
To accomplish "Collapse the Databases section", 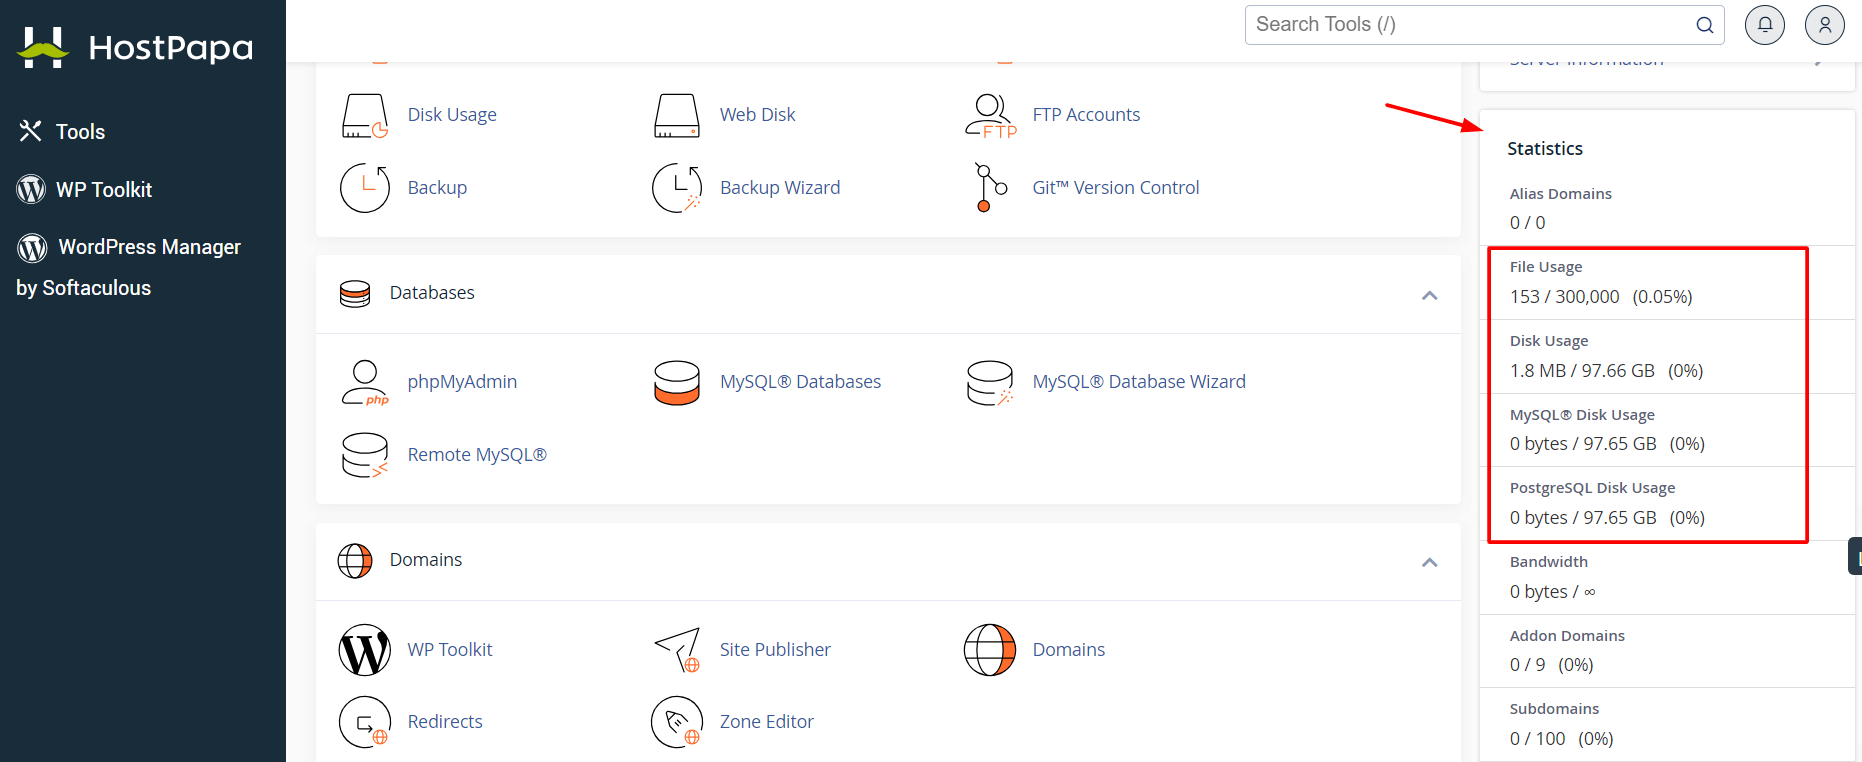I will tap(1430, 295).
